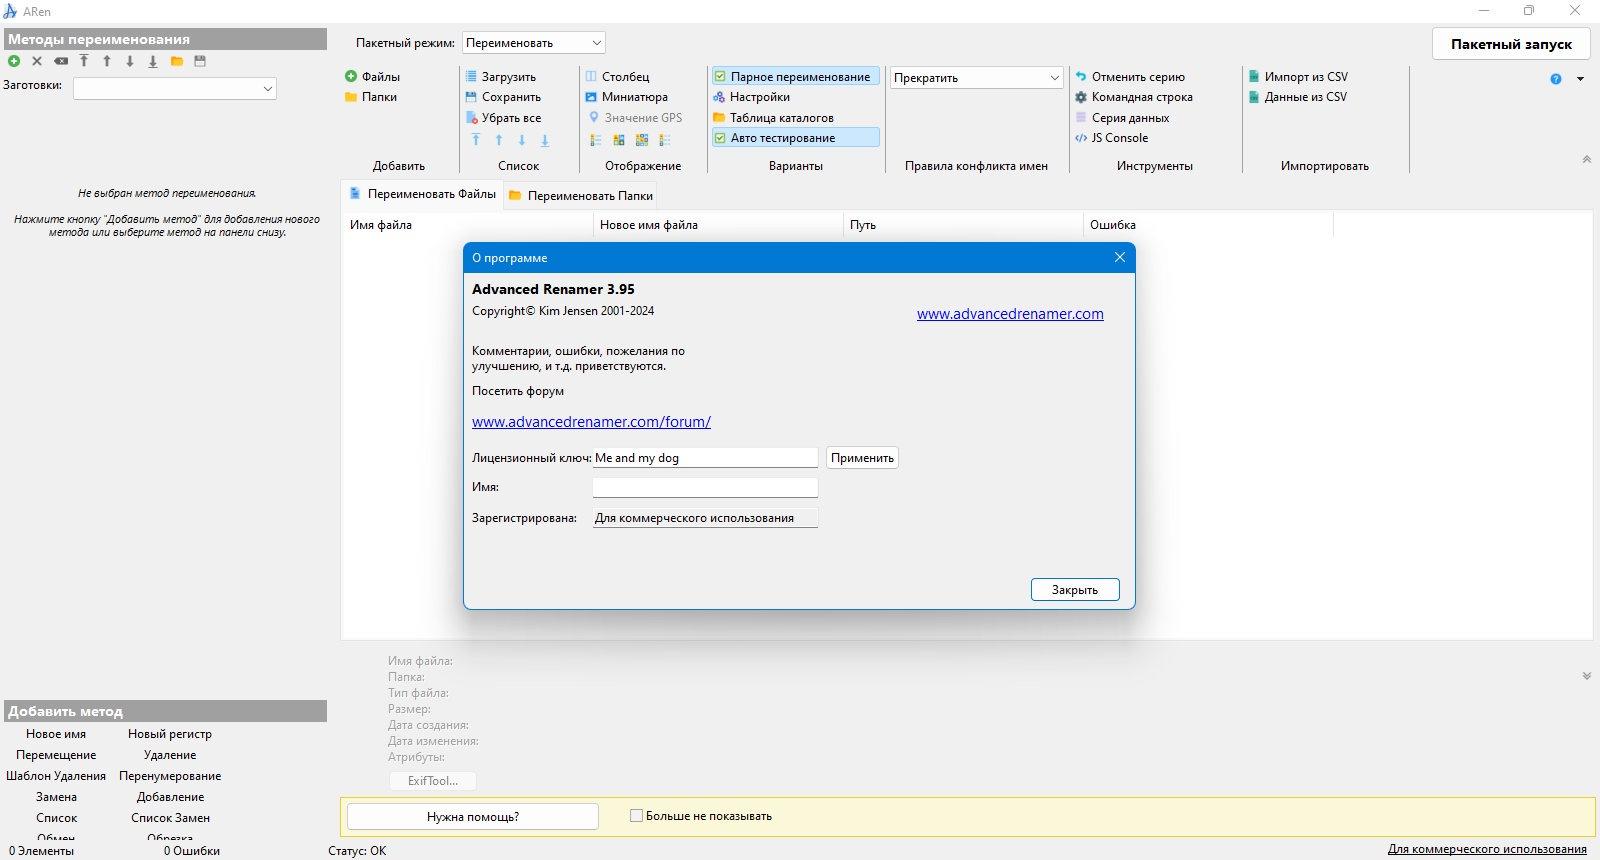
Task: Click Данные из CSV
Action: 1298,97
